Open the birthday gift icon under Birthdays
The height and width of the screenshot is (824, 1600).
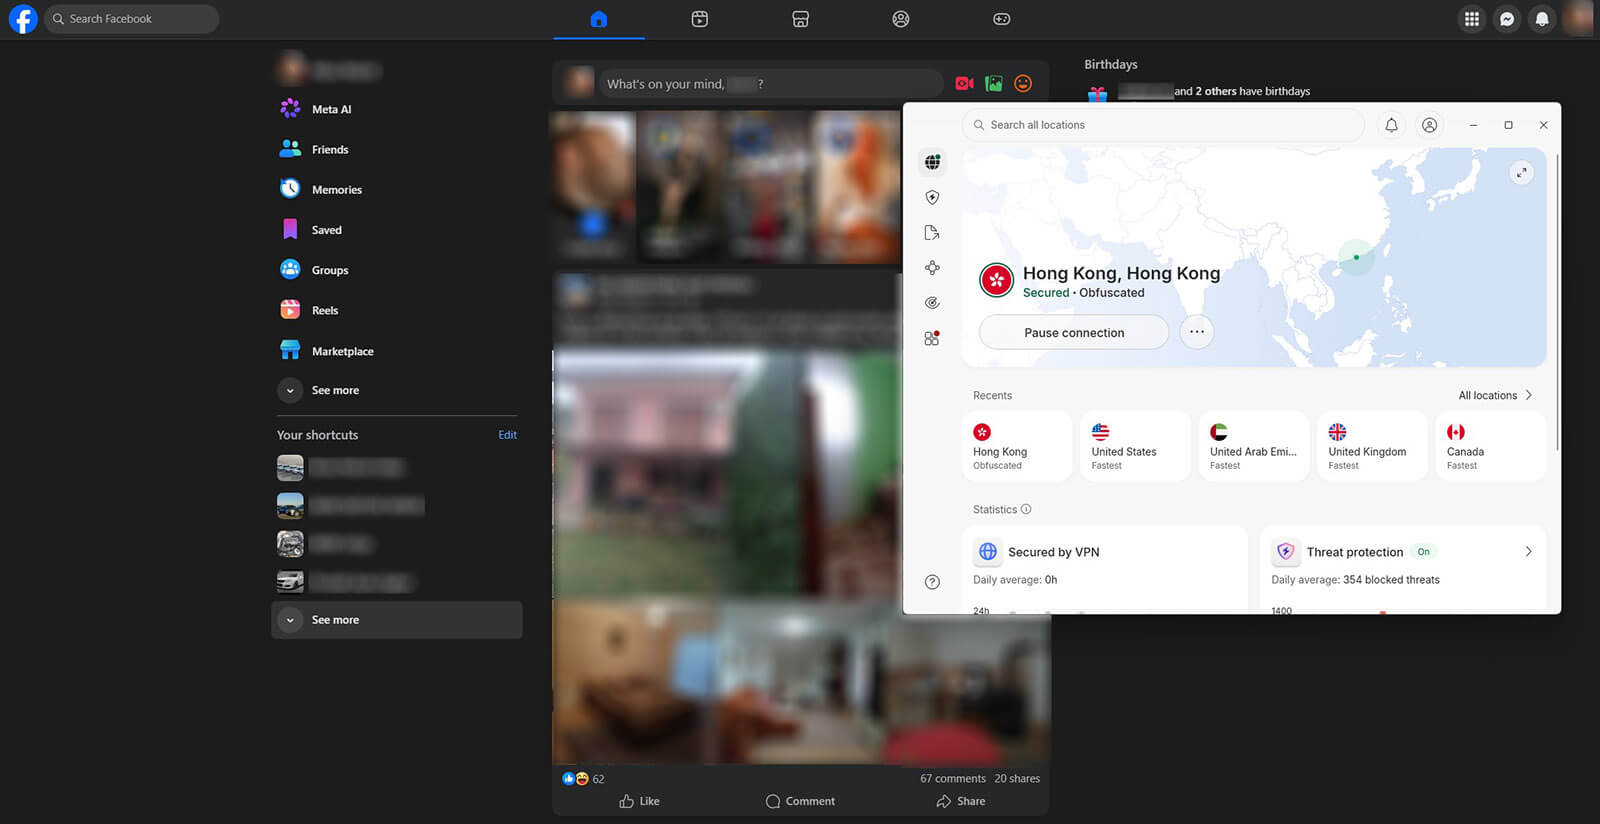pyautogui.click(x=1098, y=94)
